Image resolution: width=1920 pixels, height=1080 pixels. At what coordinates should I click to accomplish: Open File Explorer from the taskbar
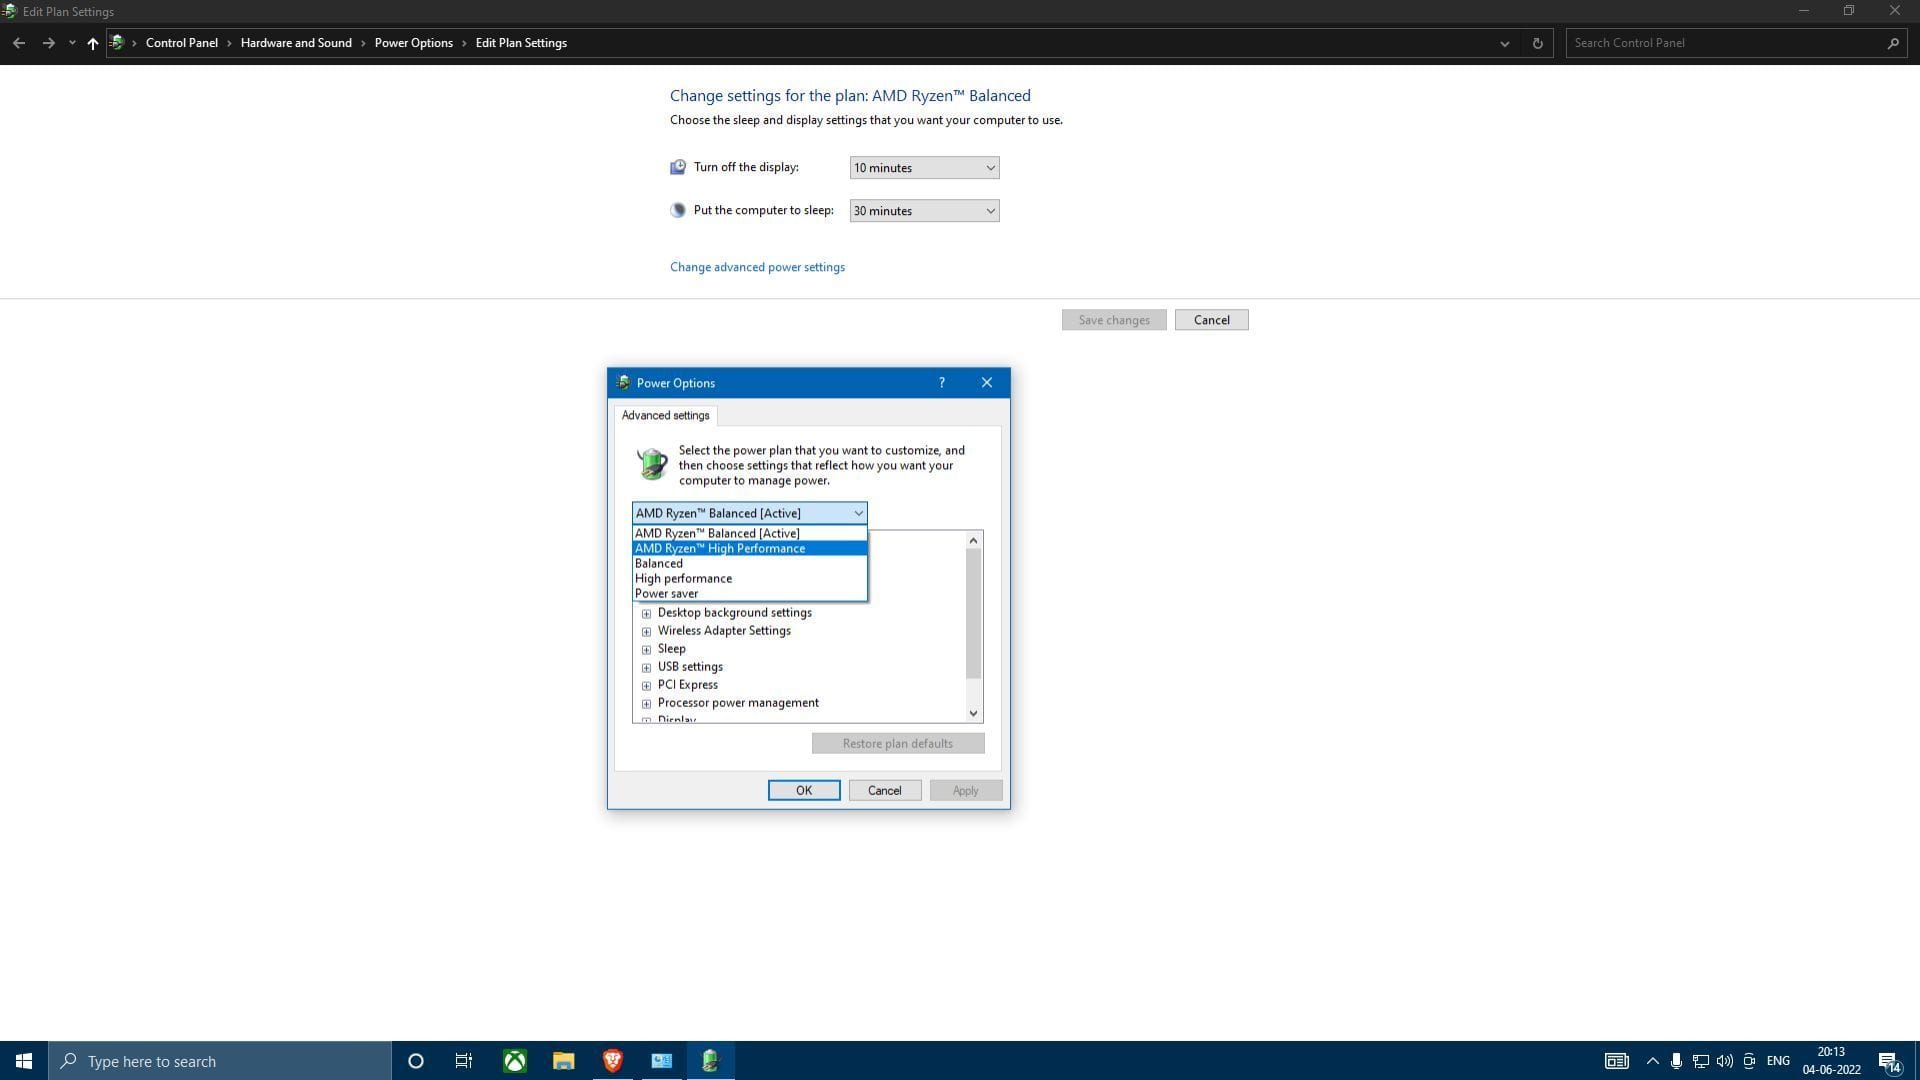click(563, 1061)
